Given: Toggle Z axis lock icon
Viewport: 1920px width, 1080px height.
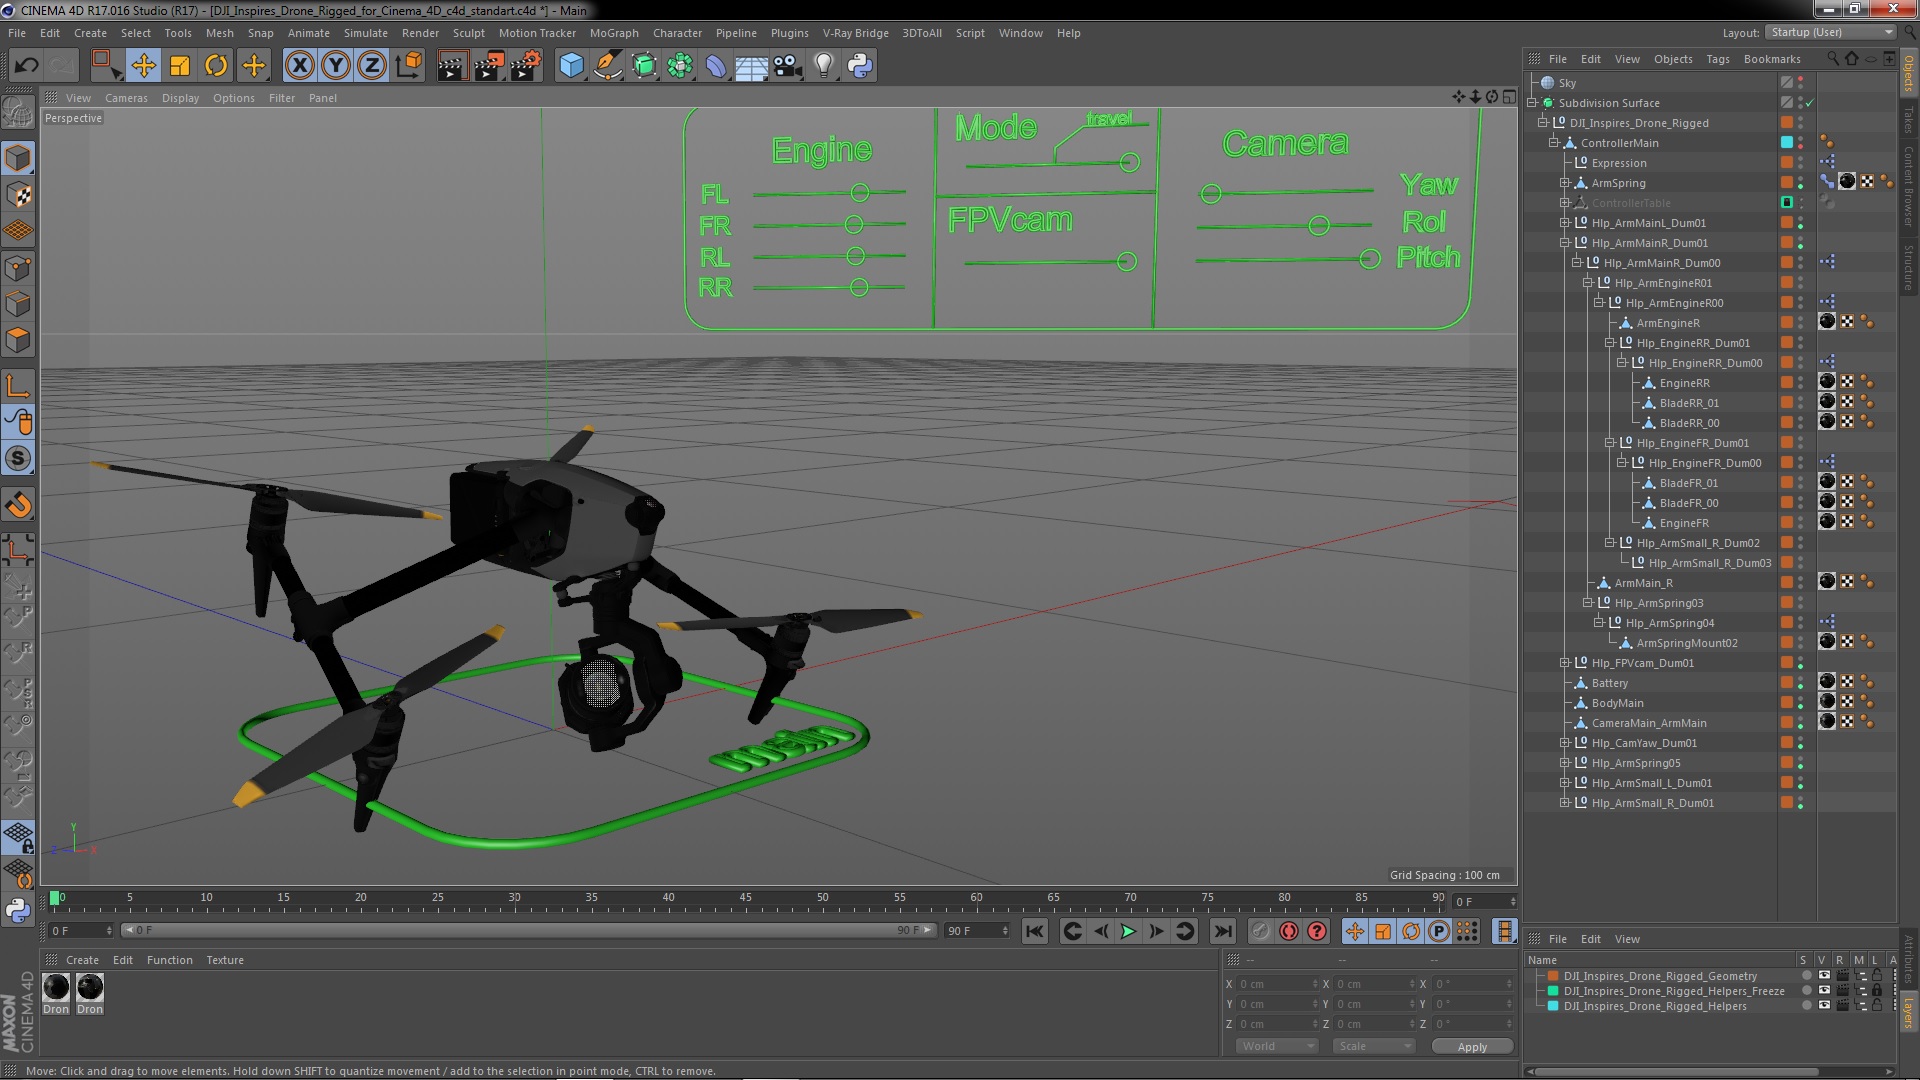Looking at the screenshot, I should tap(372, 66).
